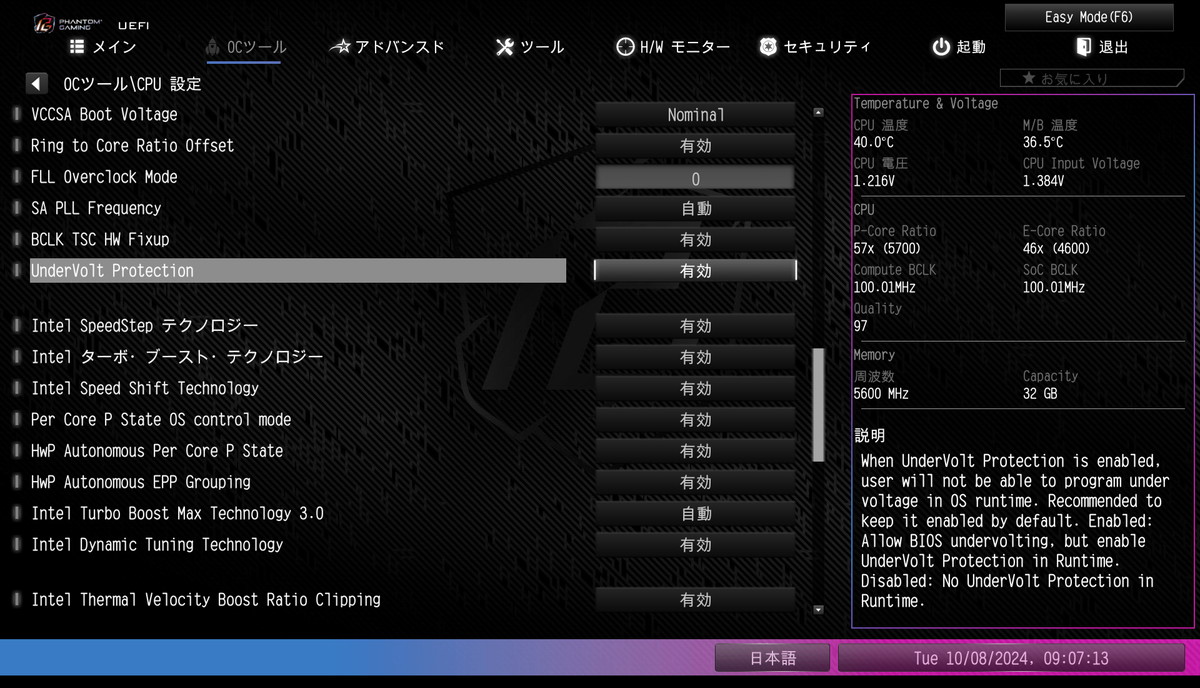Click the メイン tab list icon
Viewport: 1200px width, 688px height.
(77, 46)
